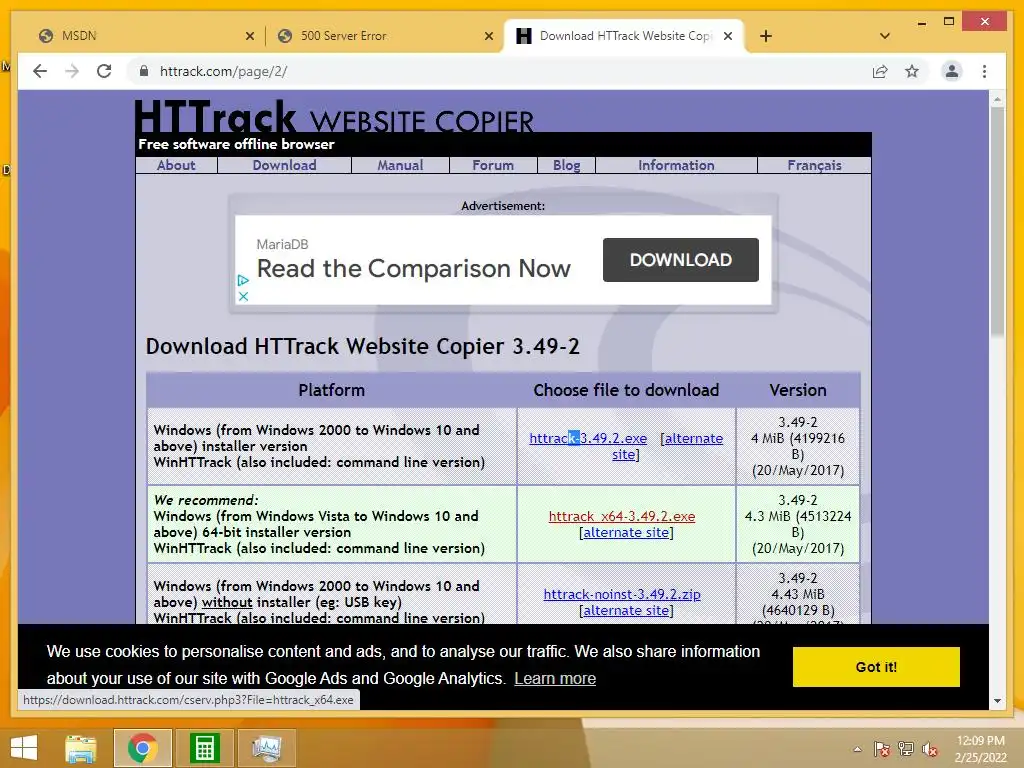Open the Forum menu item
This screenshot has height=768, width=1024.
(493, 165)
